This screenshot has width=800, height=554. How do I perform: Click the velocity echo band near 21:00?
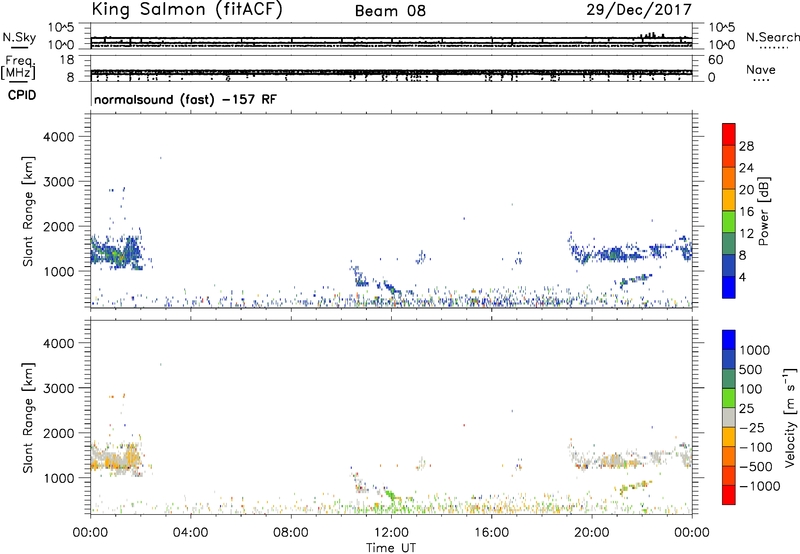pos(614,460)
